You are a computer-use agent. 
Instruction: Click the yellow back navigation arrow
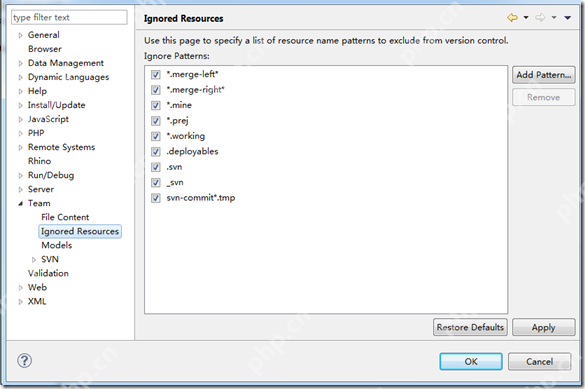coord(512,18)
